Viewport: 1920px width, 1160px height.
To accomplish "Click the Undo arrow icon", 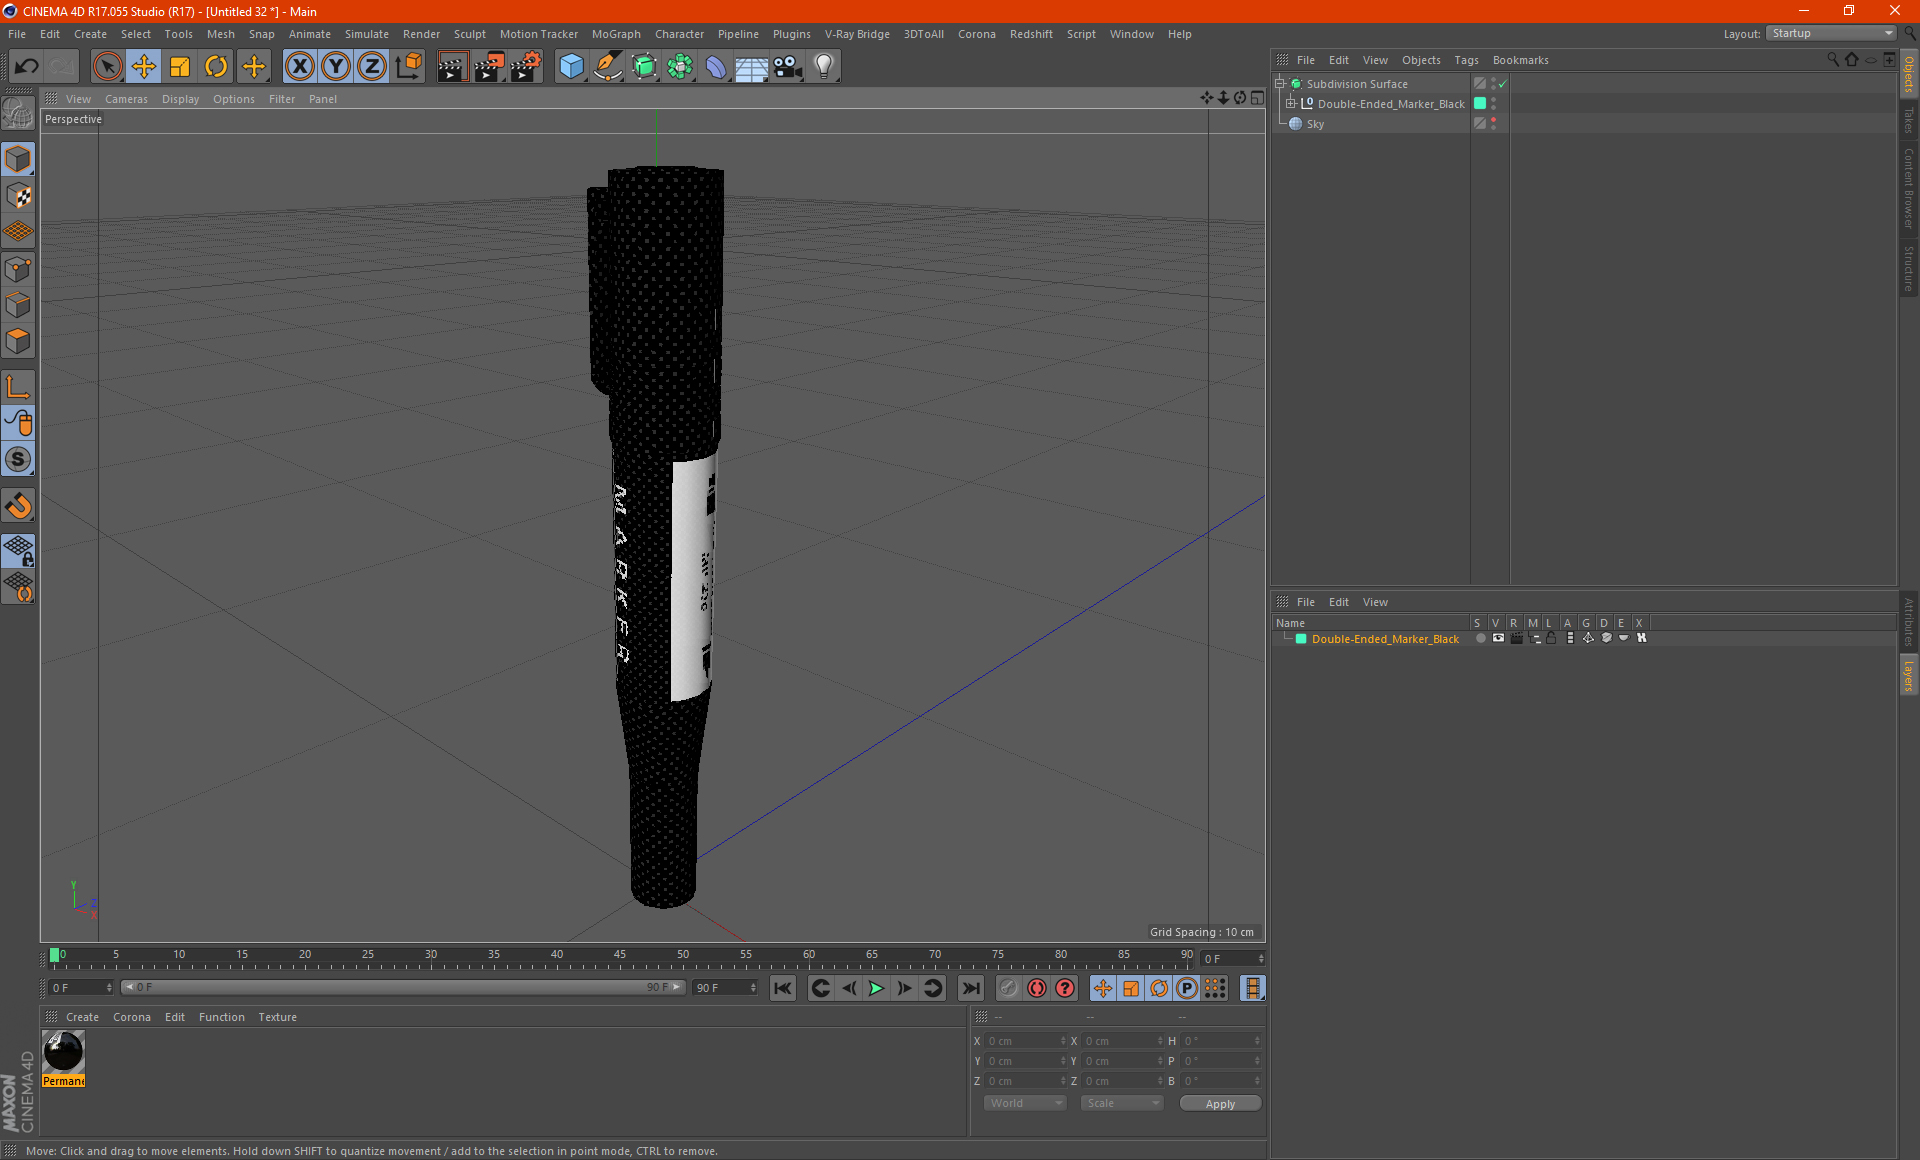I will pyautogui.click(x=27, y=67).
